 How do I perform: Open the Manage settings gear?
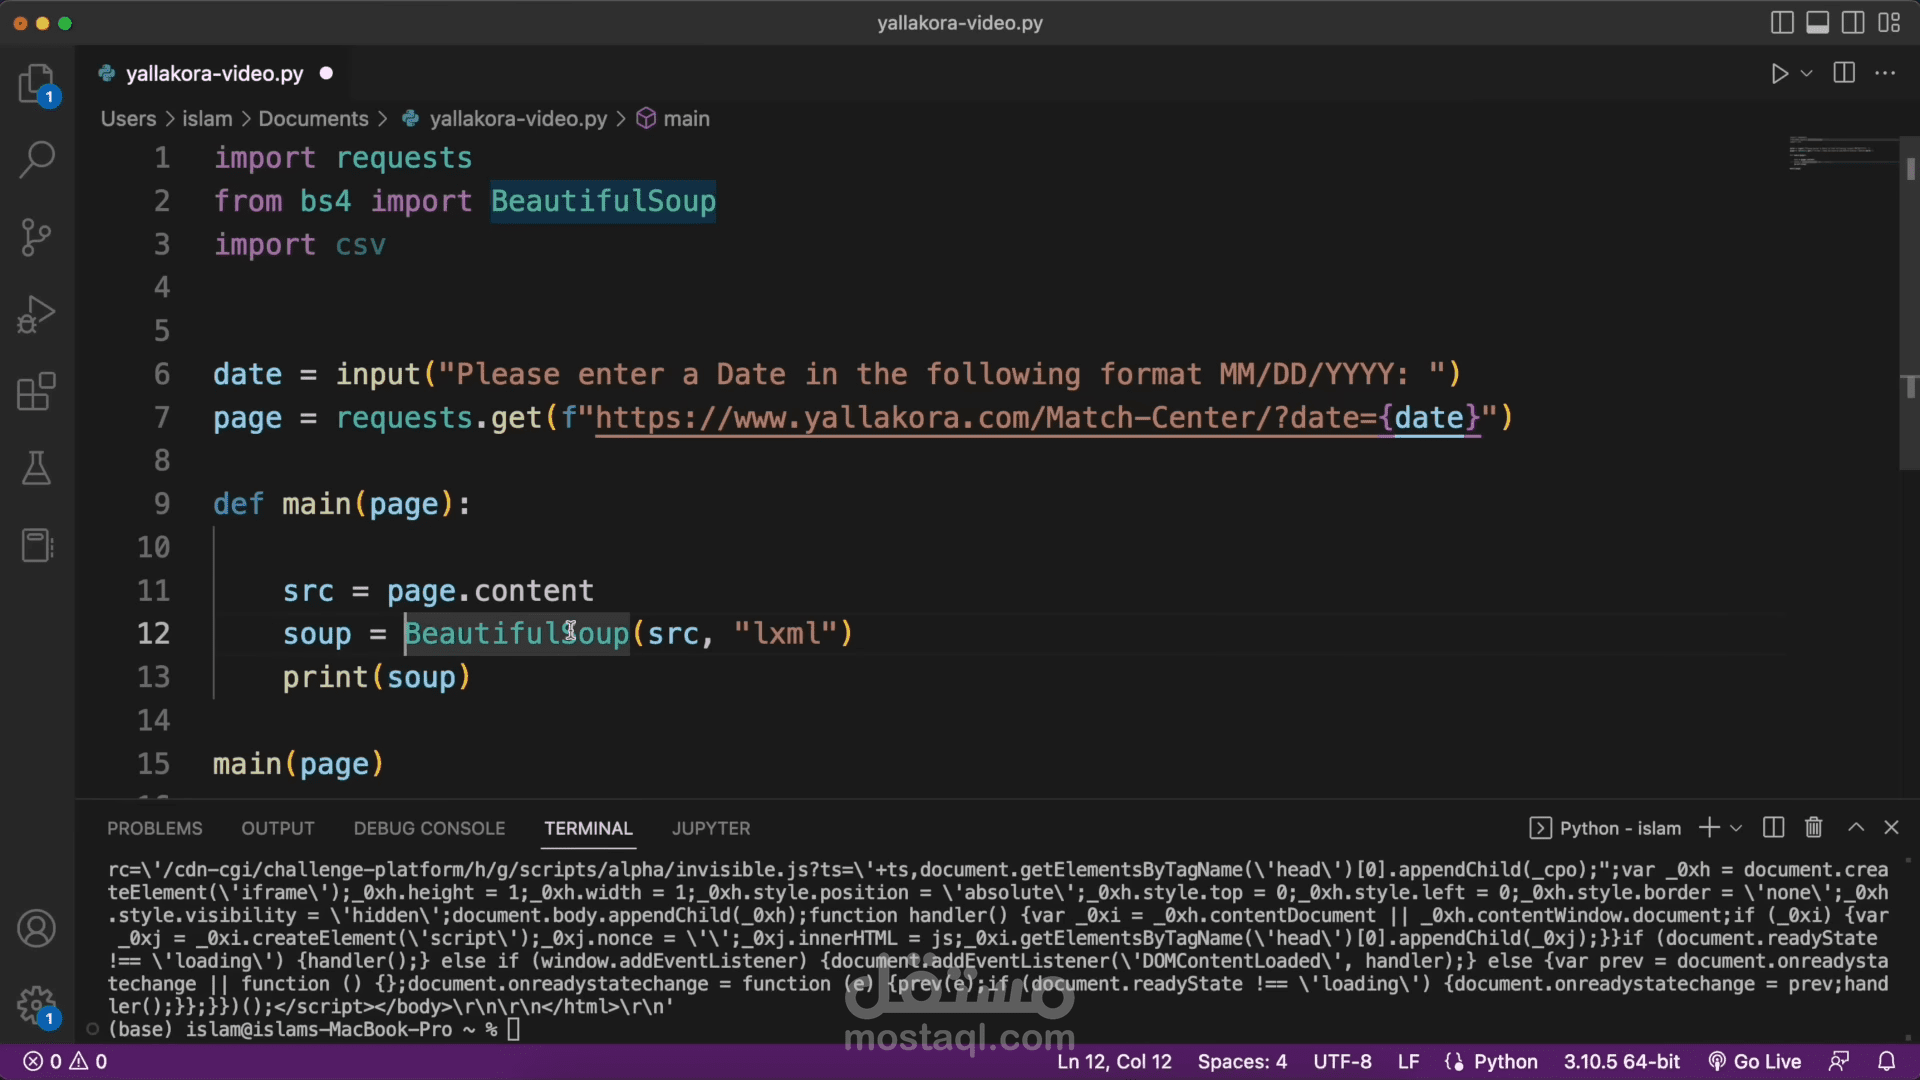36,1006
